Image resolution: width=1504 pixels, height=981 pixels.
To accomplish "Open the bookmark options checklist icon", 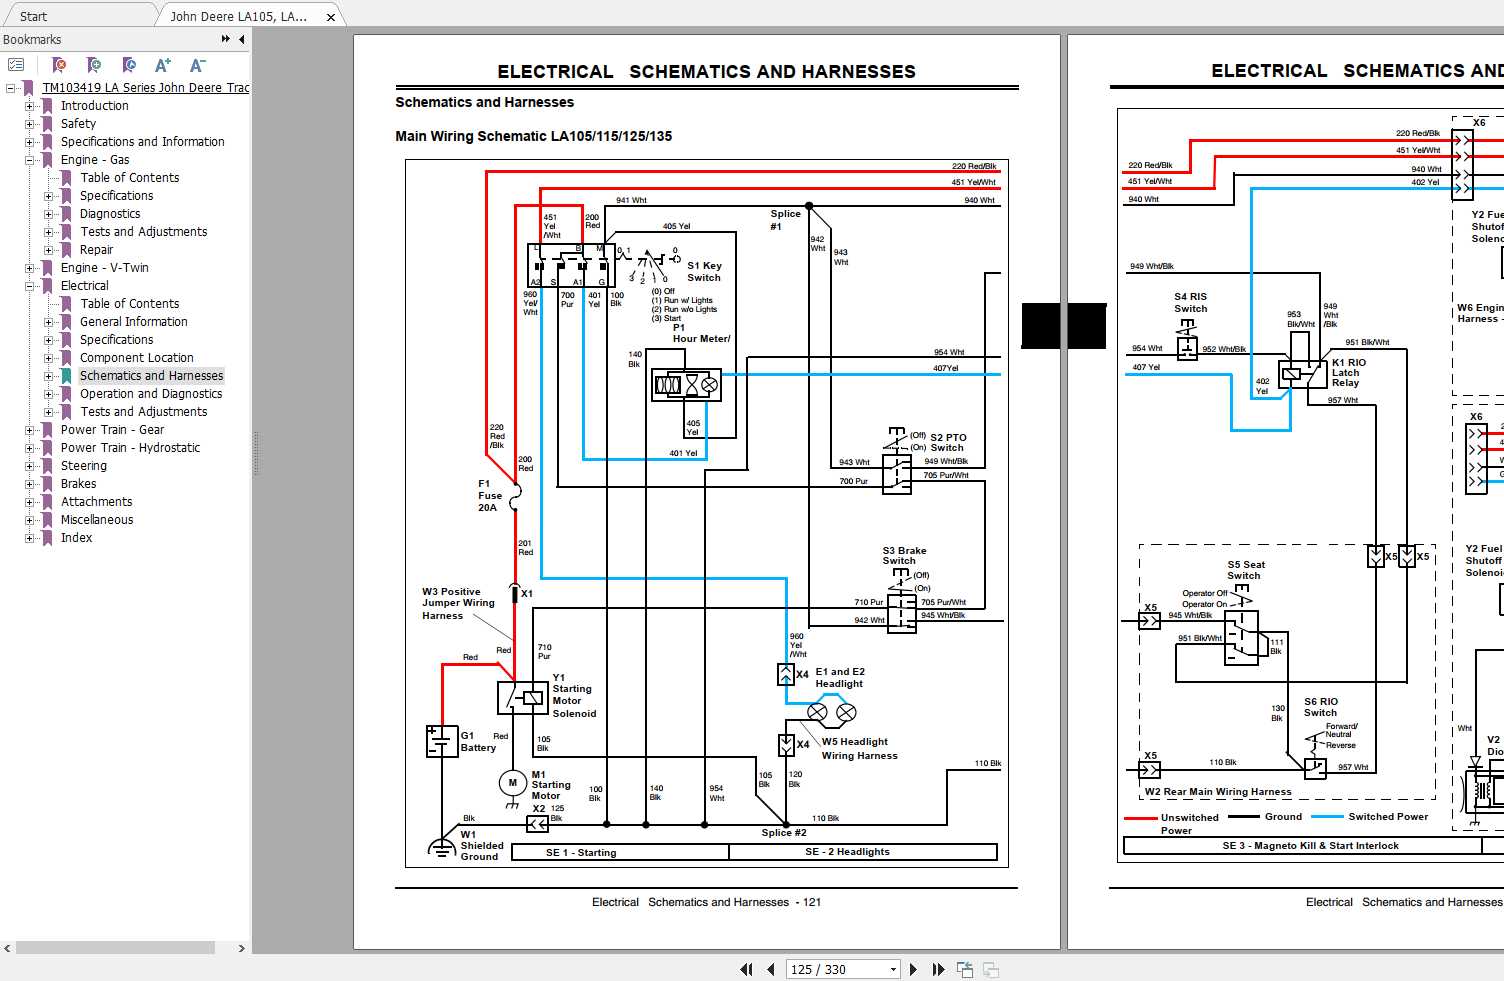I will [16, 65].
